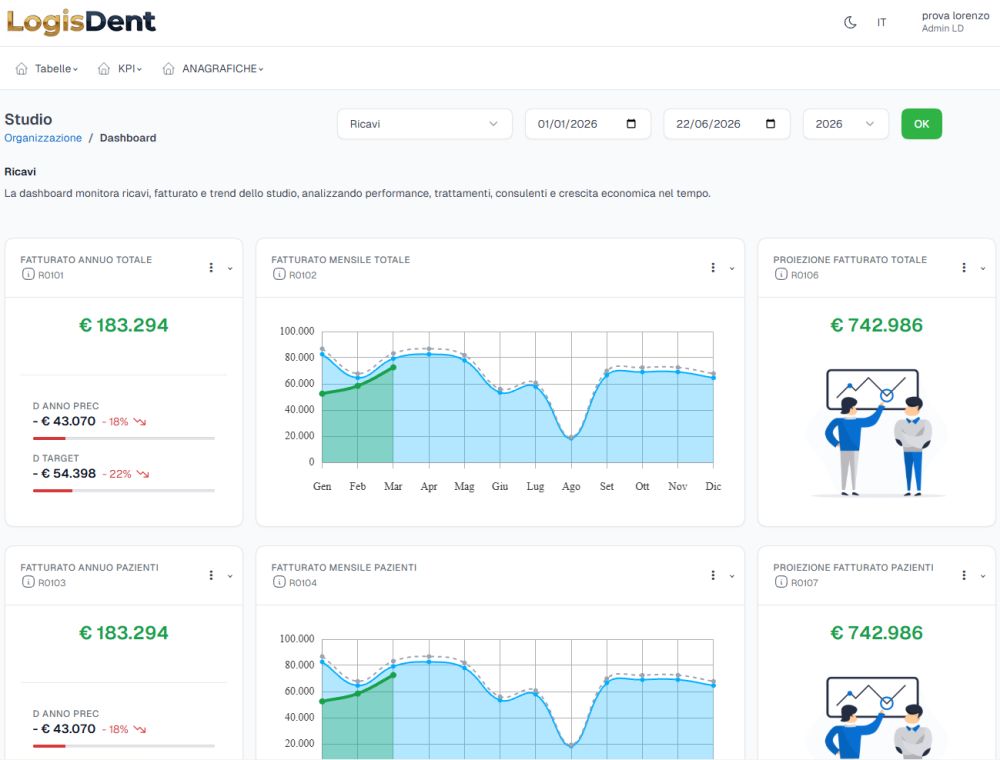Image resolution: width=1000 pixels, height=760 pixels.
Task: Click the green OK button
Action: (921, 124)
